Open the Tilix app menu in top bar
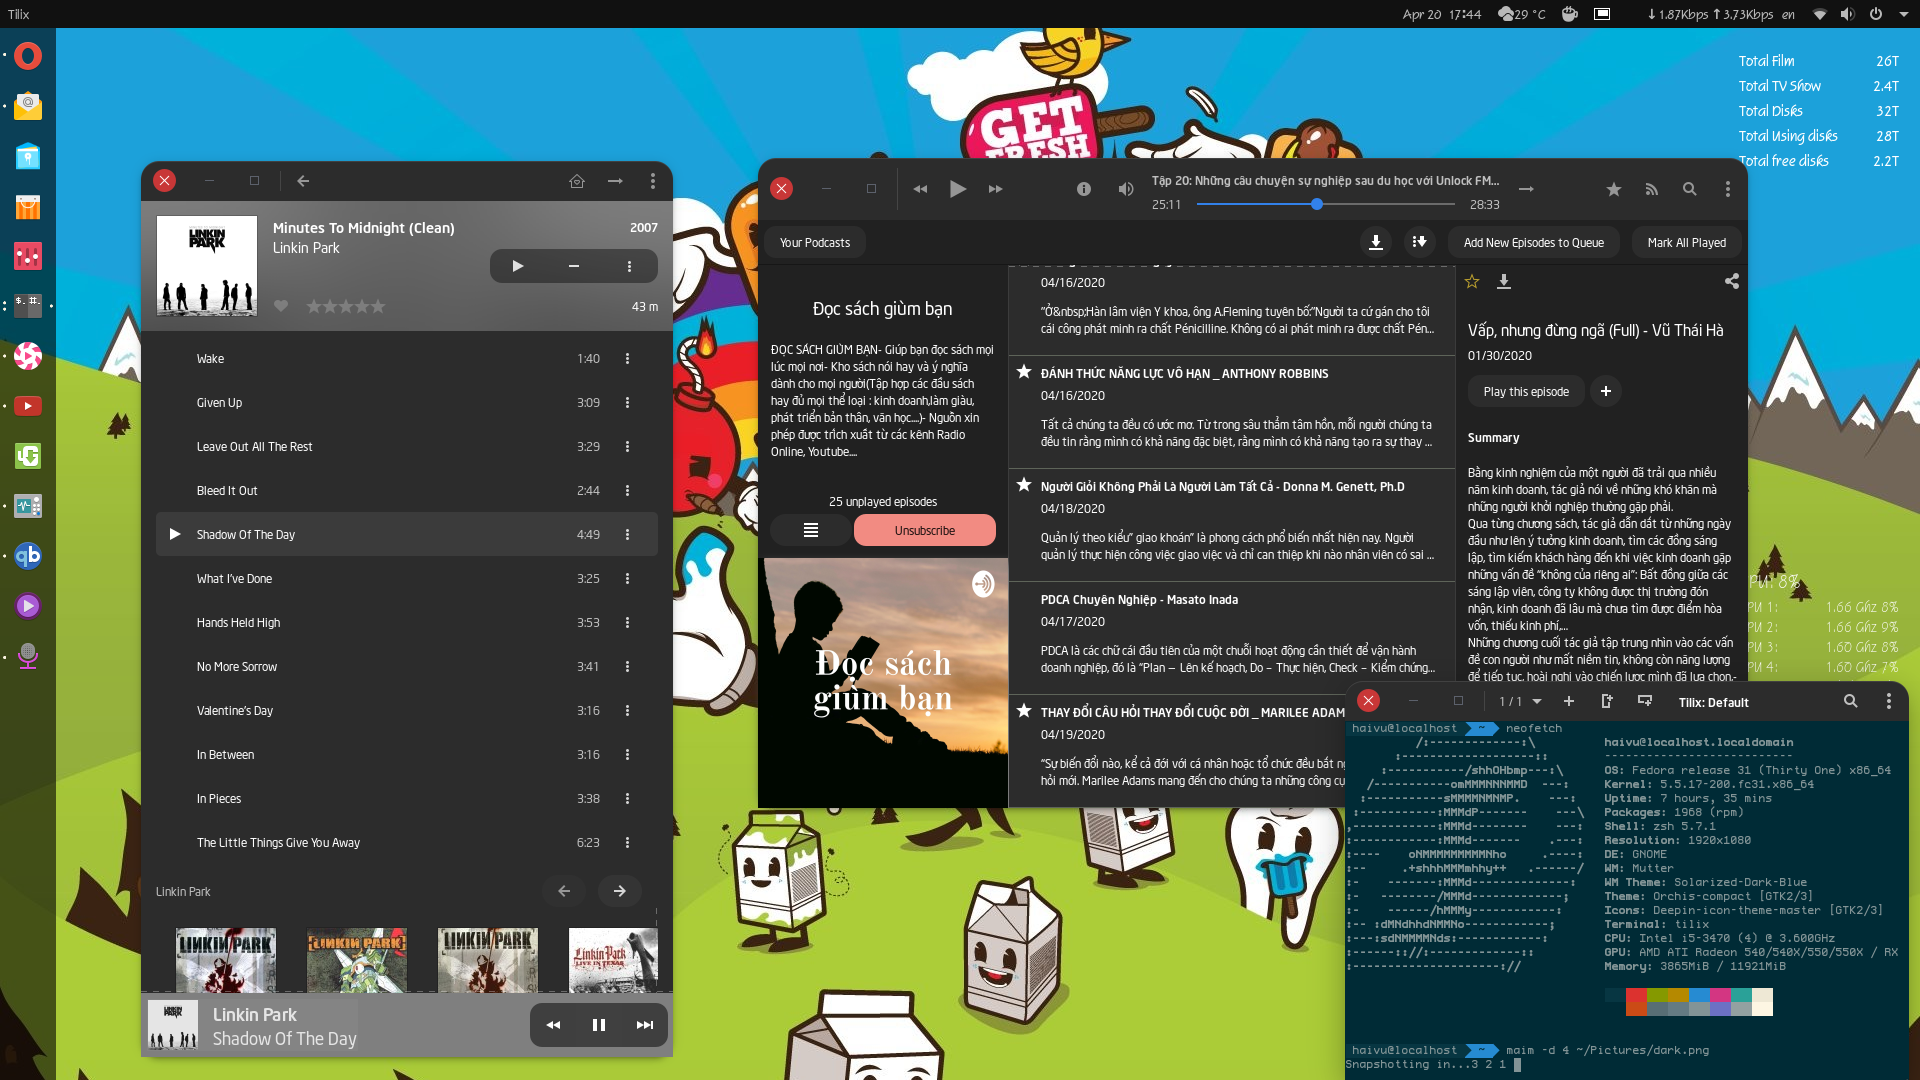Viewport: 1920px width, 1080px height. (19, 14)
